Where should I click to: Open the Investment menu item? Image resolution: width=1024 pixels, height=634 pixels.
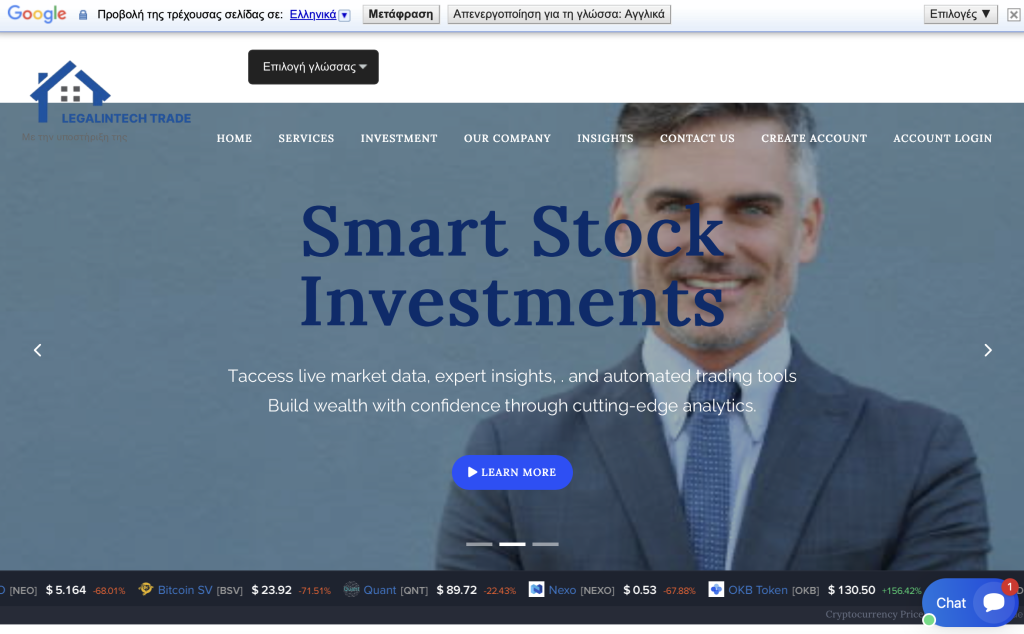399,138
